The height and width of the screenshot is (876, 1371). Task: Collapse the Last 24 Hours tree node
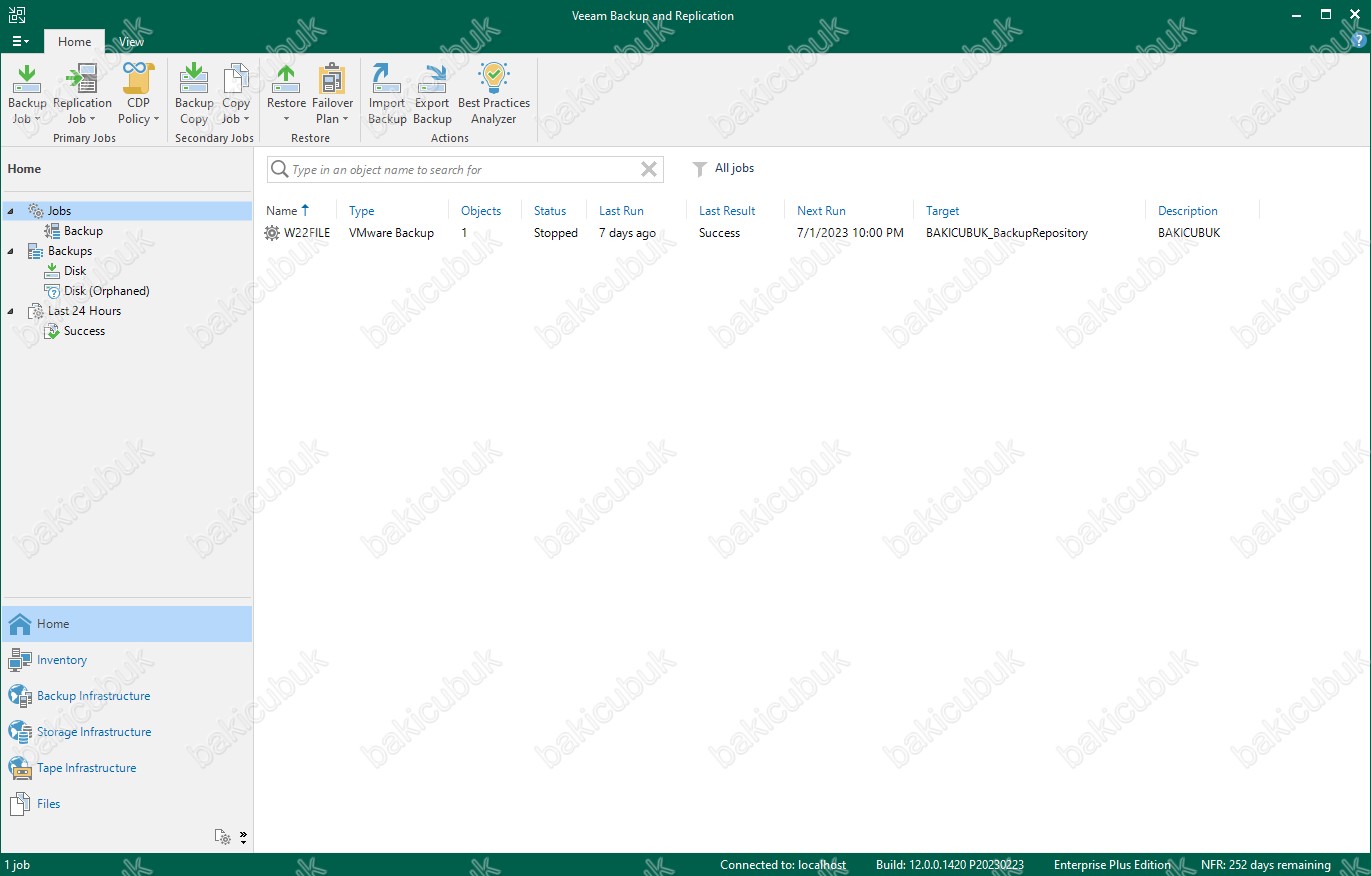[x=11, y=311]
